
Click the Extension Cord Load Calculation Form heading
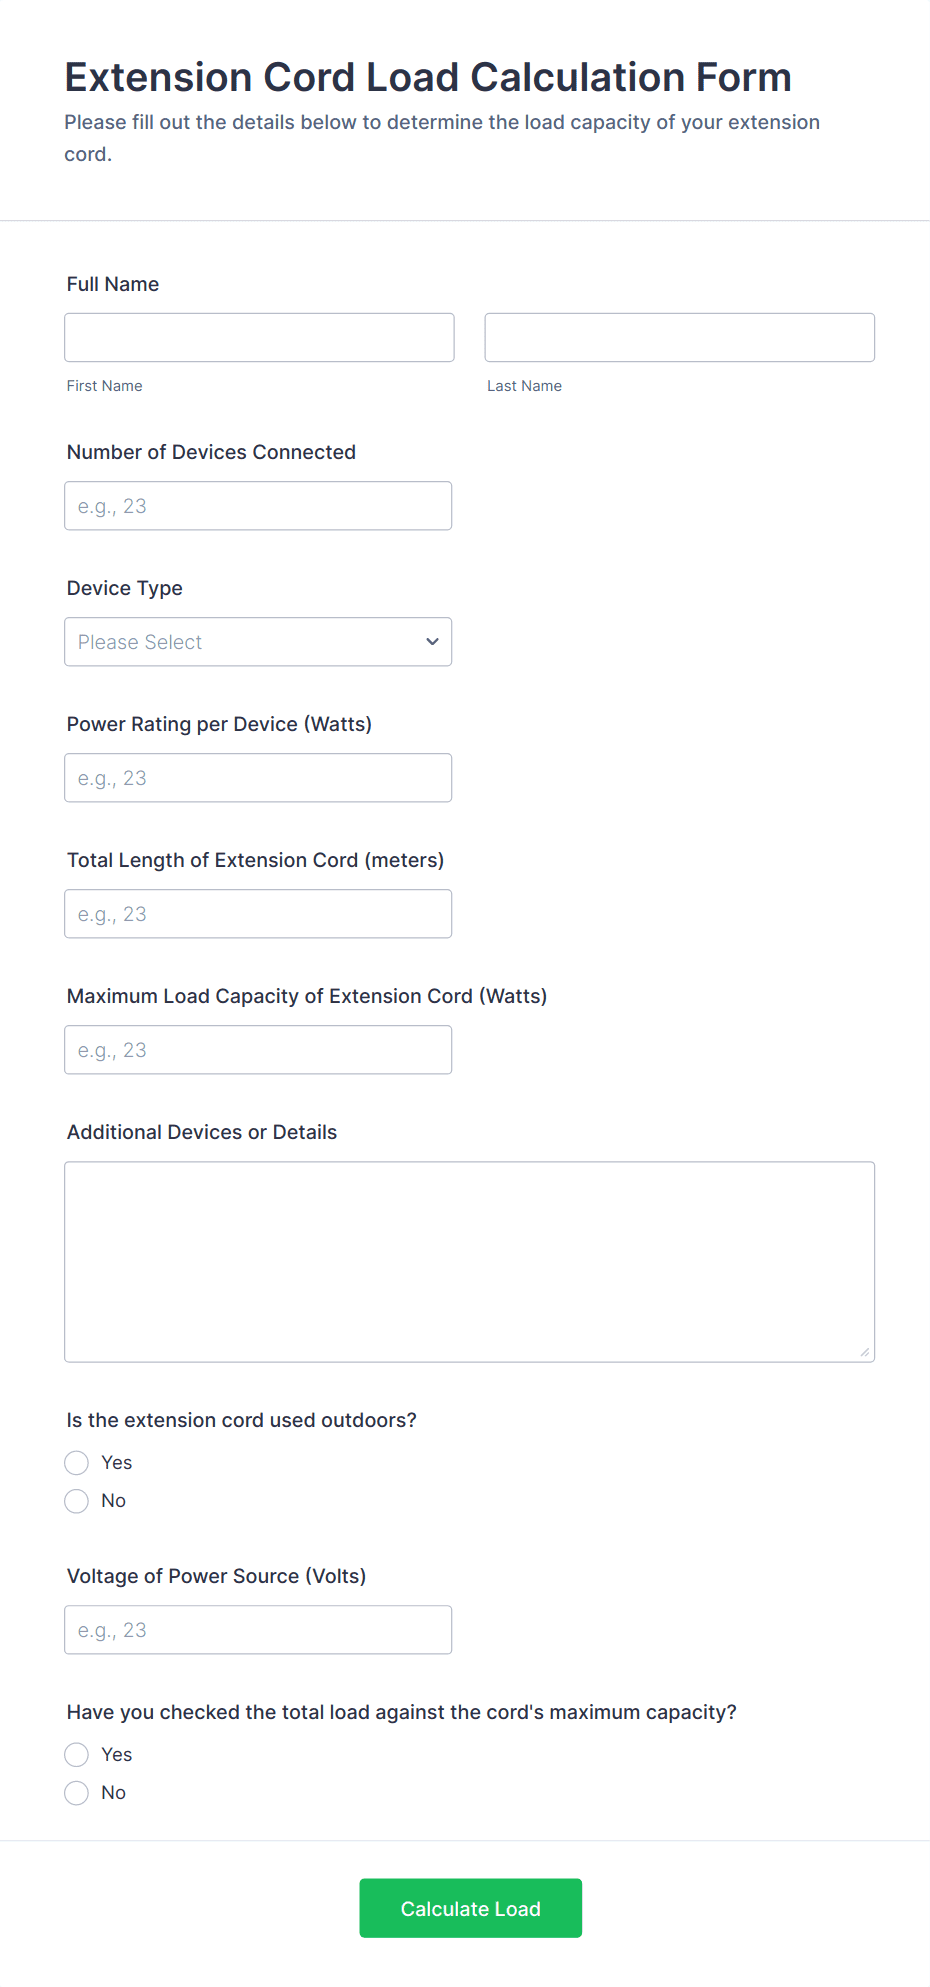[x=428, y=77]
